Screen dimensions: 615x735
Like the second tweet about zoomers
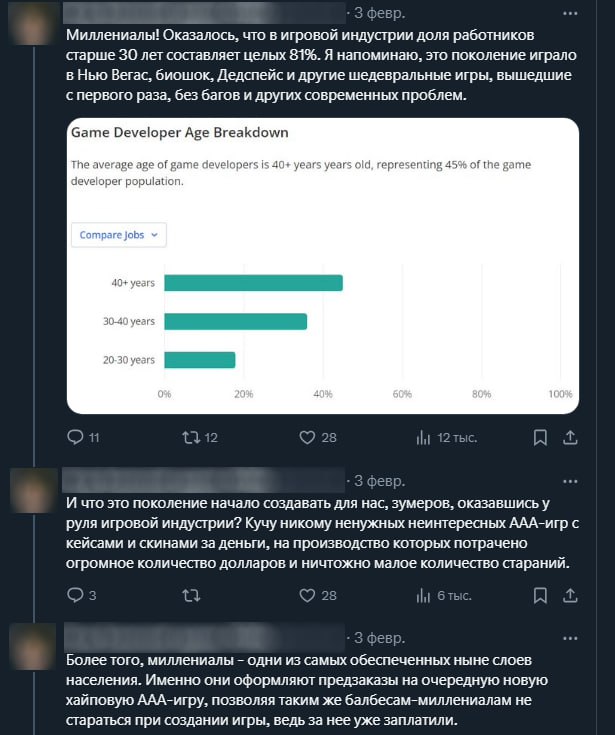coord(307,595)
